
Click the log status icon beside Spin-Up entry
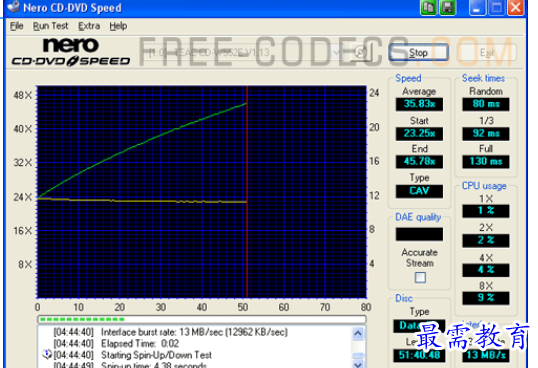tap(46, 354)
